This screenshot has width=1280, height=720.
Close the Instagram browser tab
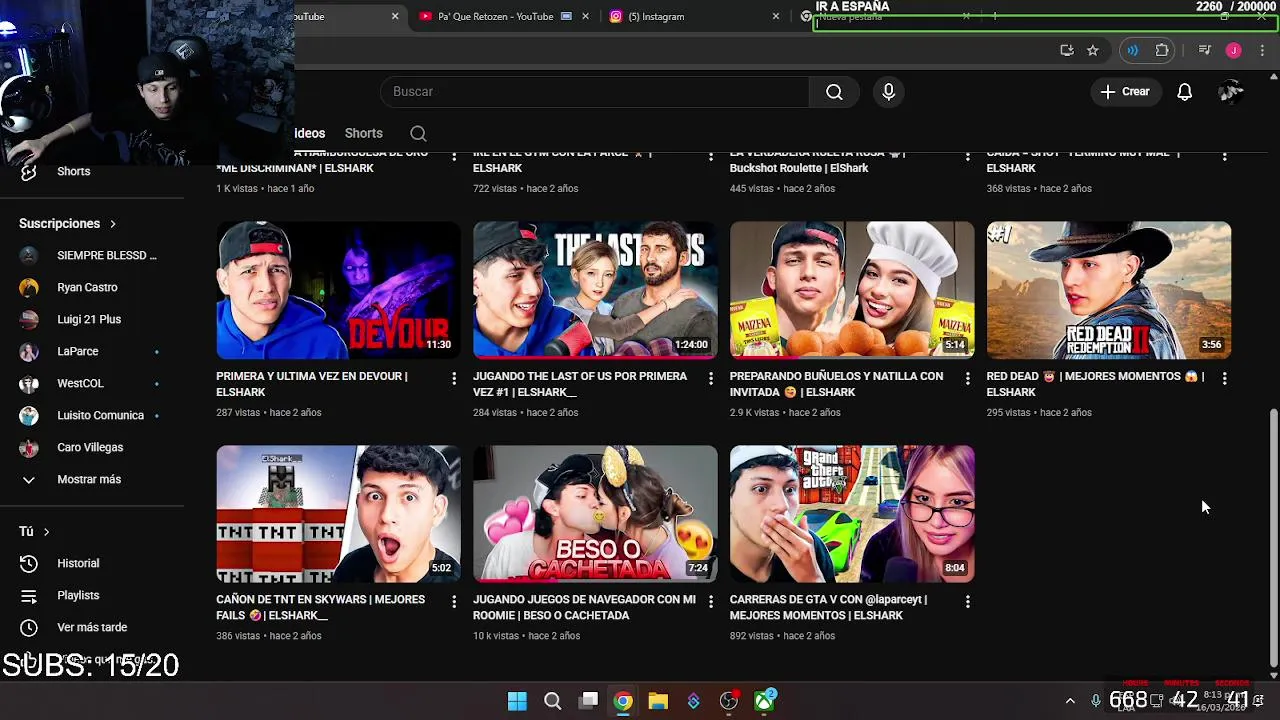[x=776, y=16]
